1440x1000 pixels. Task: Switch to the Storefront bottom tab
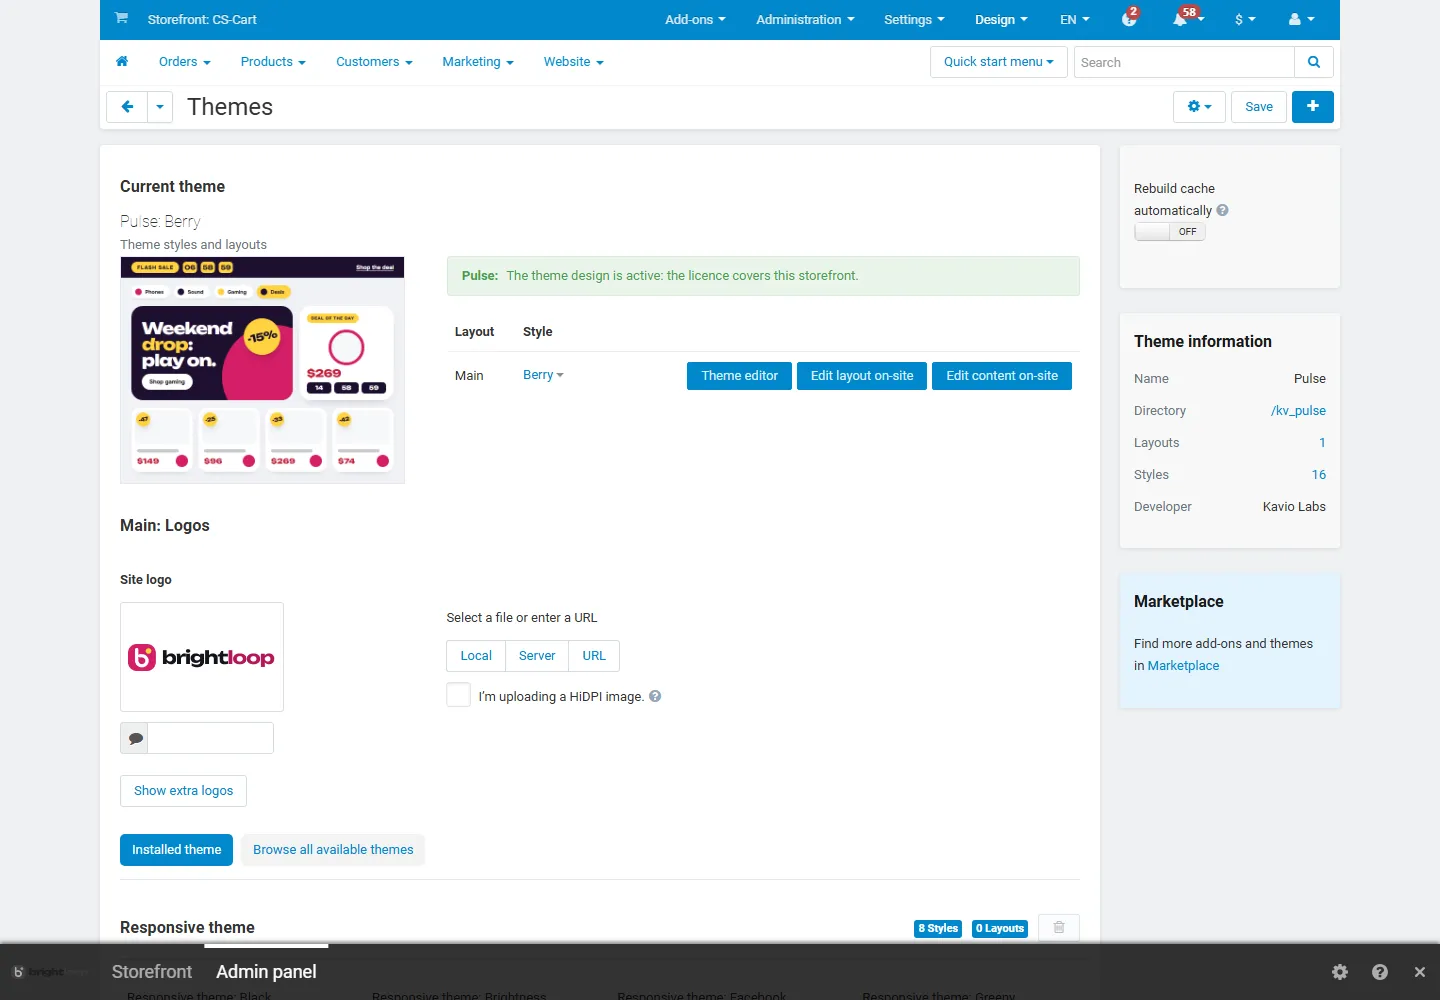coord(152,972)
